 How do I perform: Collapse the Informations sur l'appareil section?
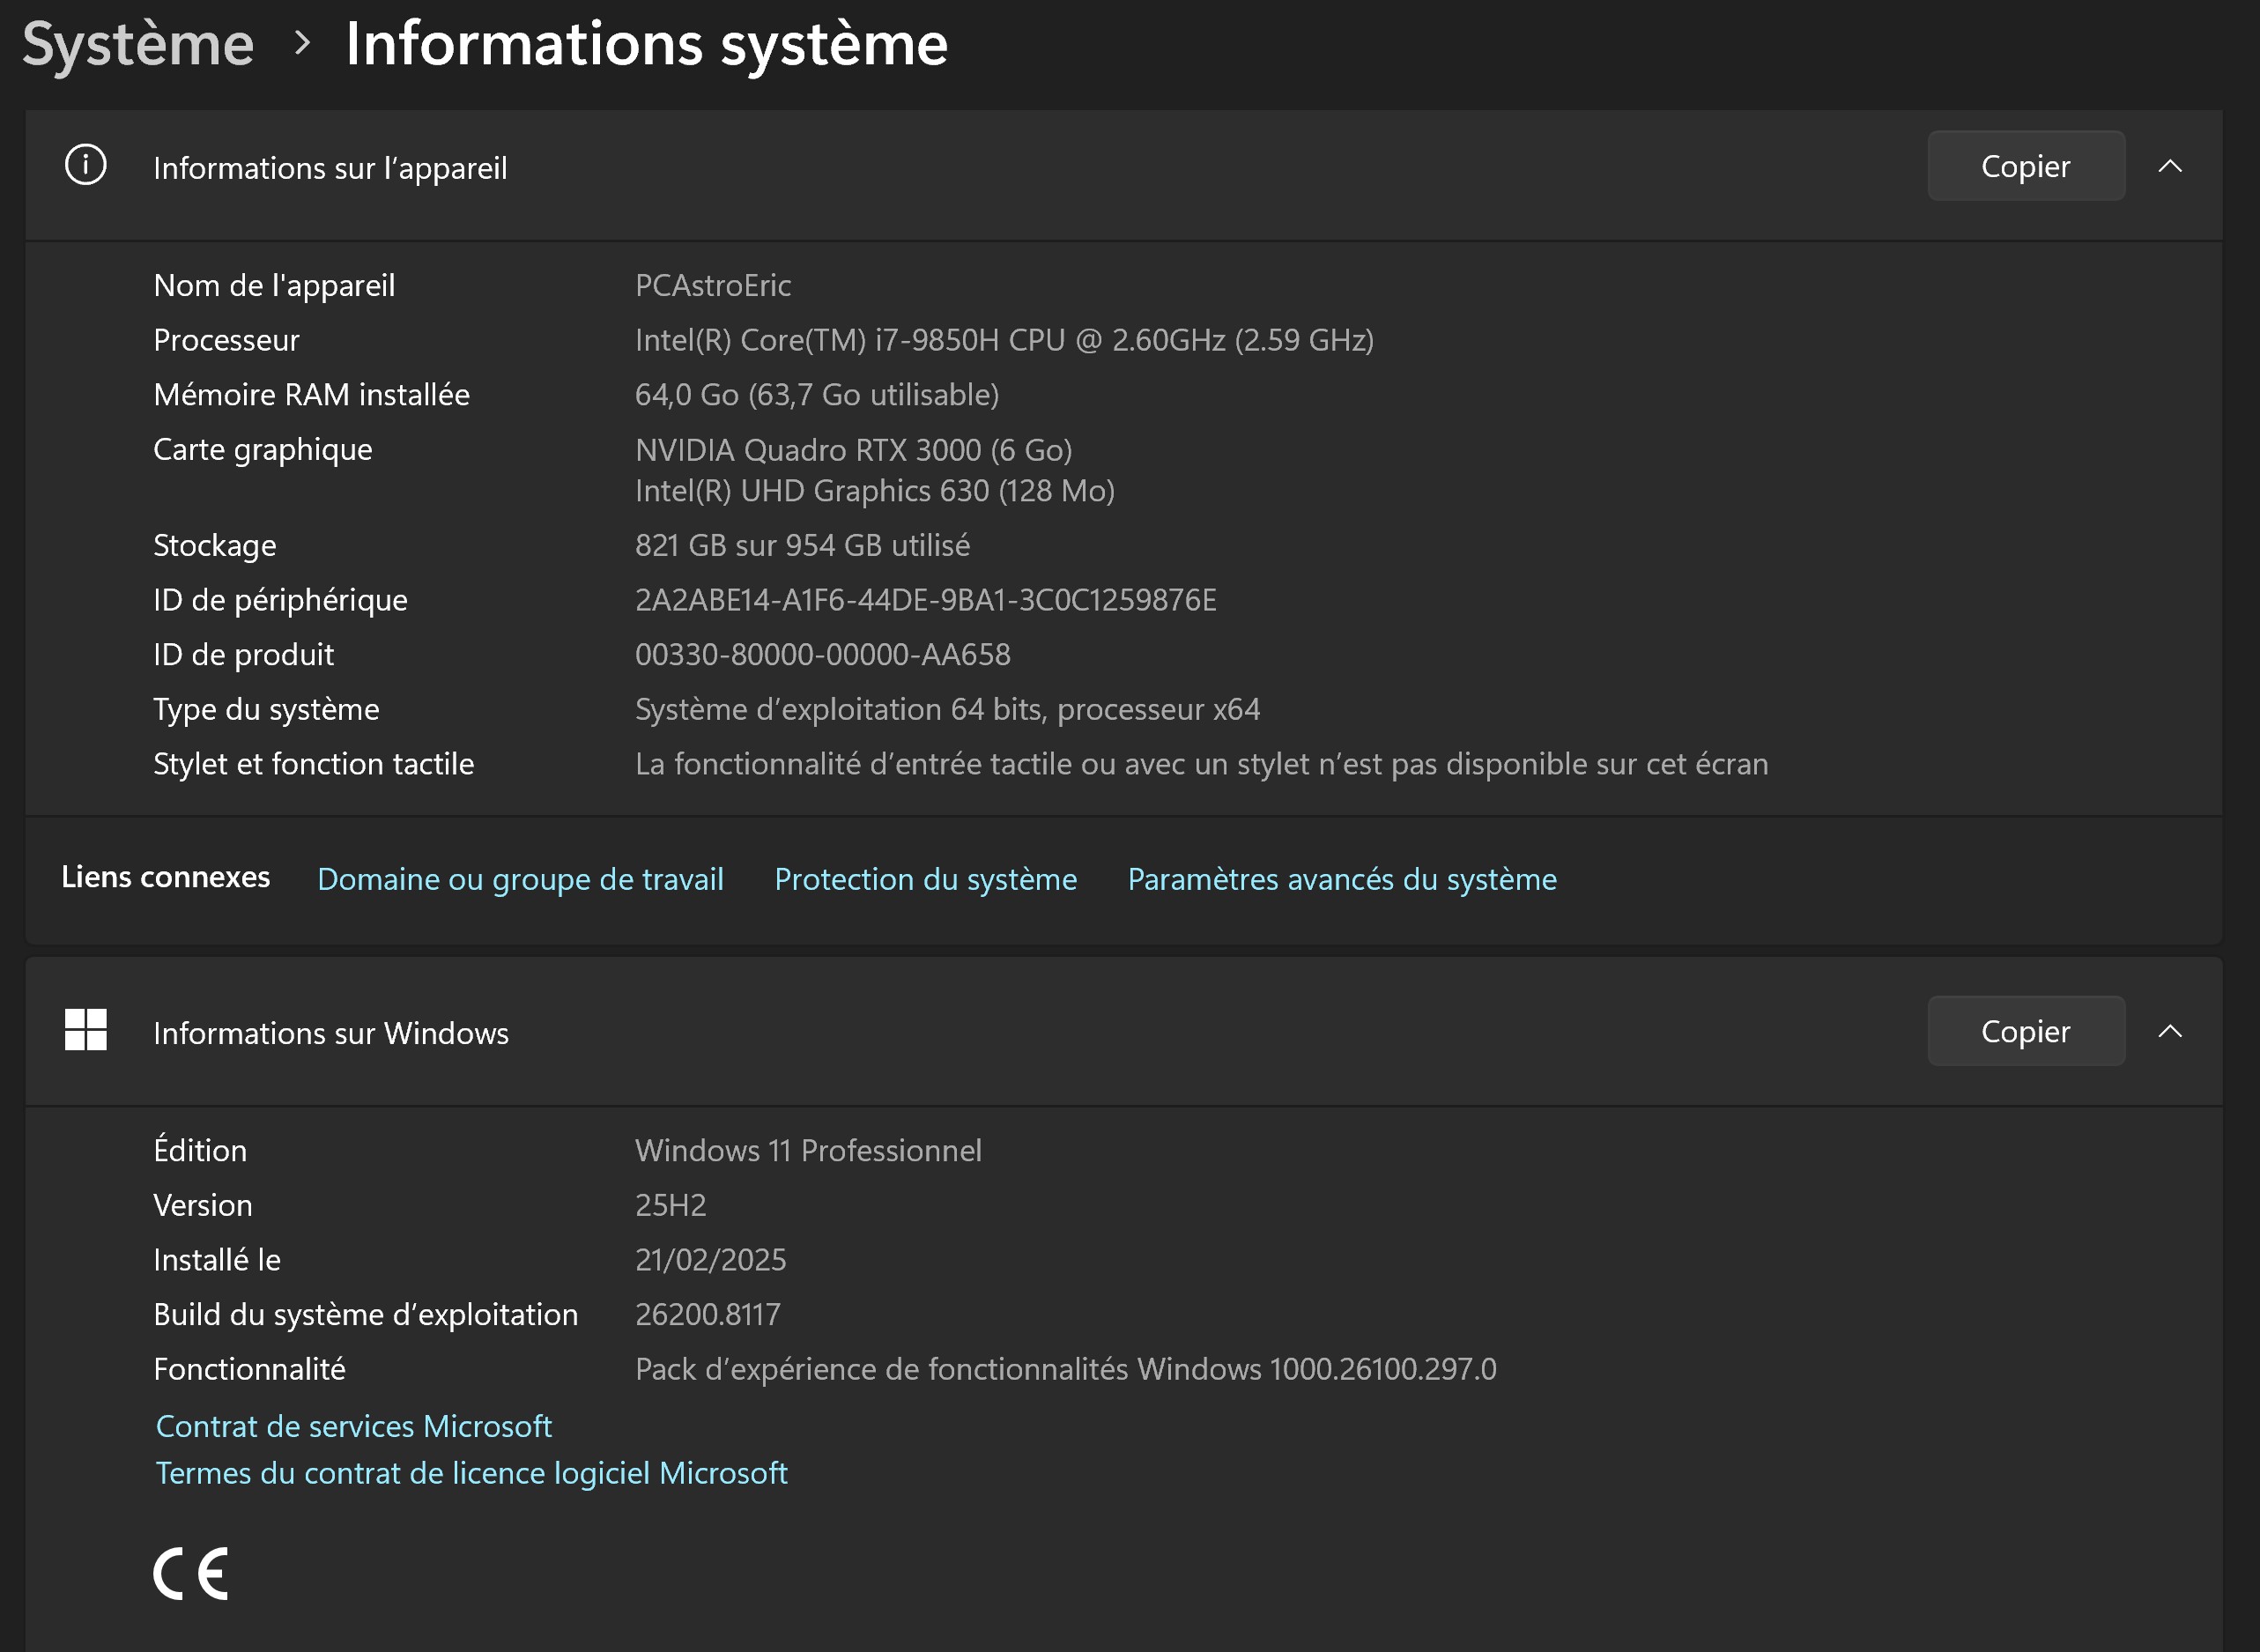tap(2170, 166)
